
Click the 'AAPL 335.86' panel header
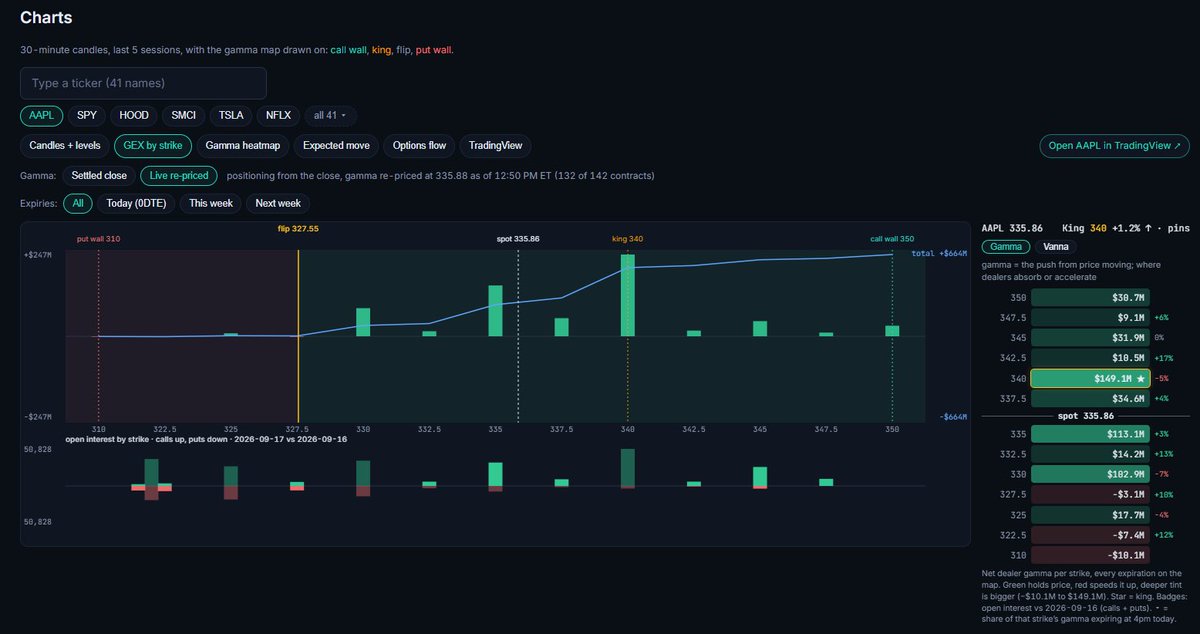coord(1012,228)
